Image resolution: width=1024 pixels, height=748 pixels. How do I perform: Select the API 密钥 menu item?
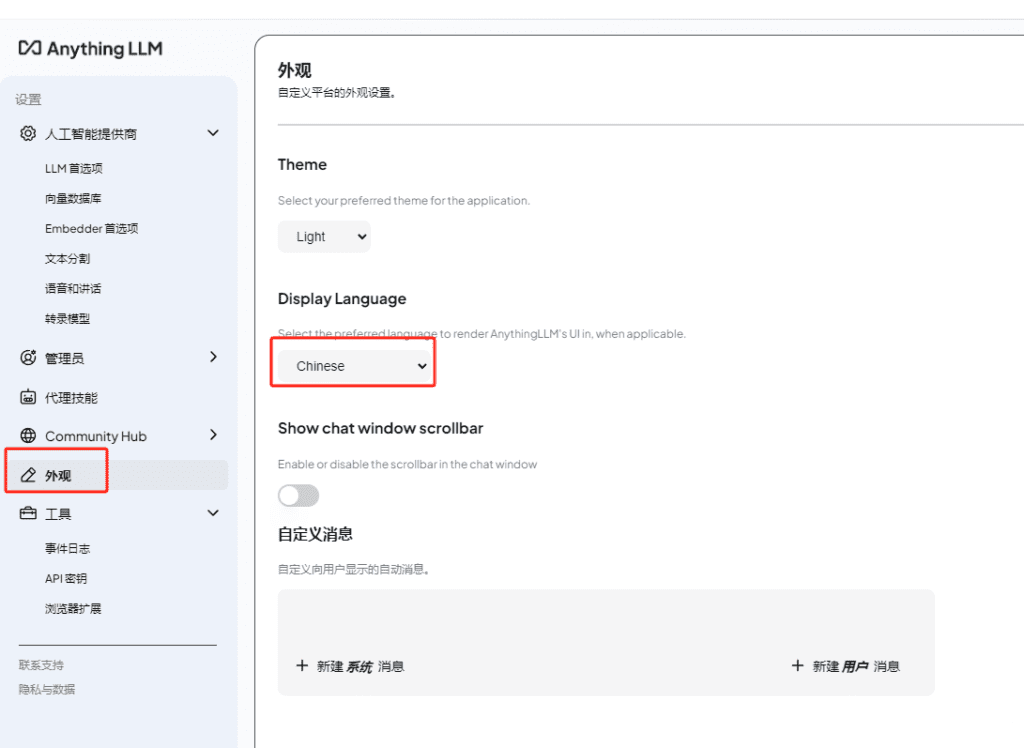(66, 579)
